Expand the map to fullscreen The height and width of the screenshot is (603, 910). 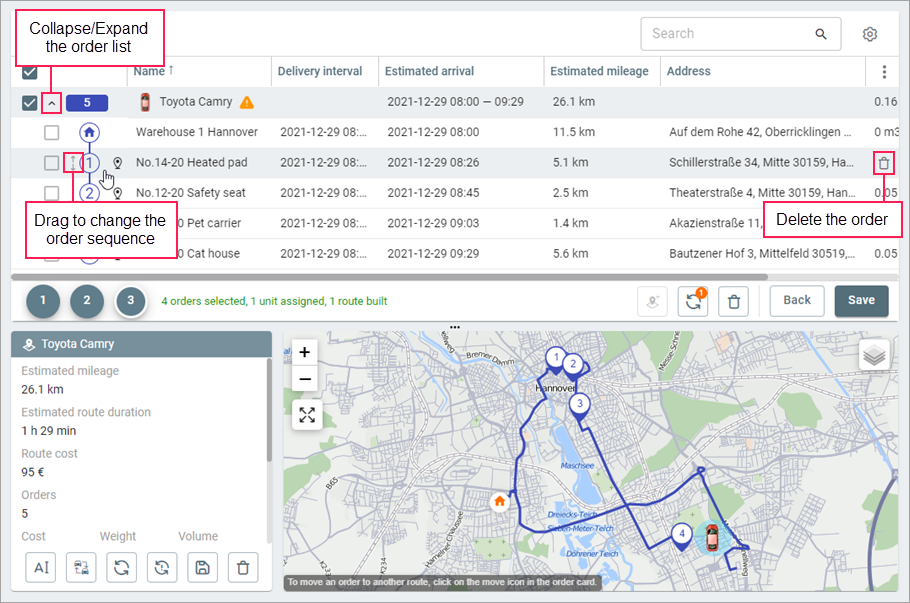coord(306,414)
